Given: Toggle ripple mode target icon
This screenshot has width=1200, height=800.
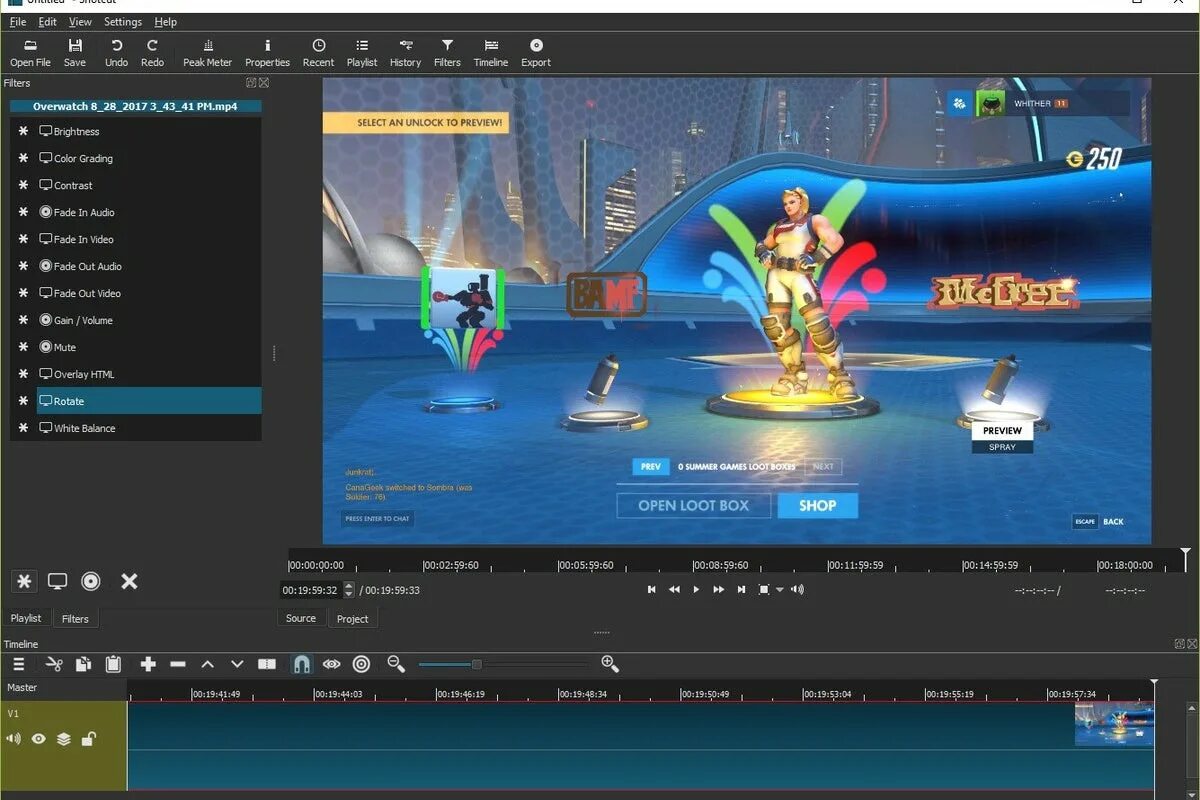Looking at the screenshot, I should click(x=362, y=664).
